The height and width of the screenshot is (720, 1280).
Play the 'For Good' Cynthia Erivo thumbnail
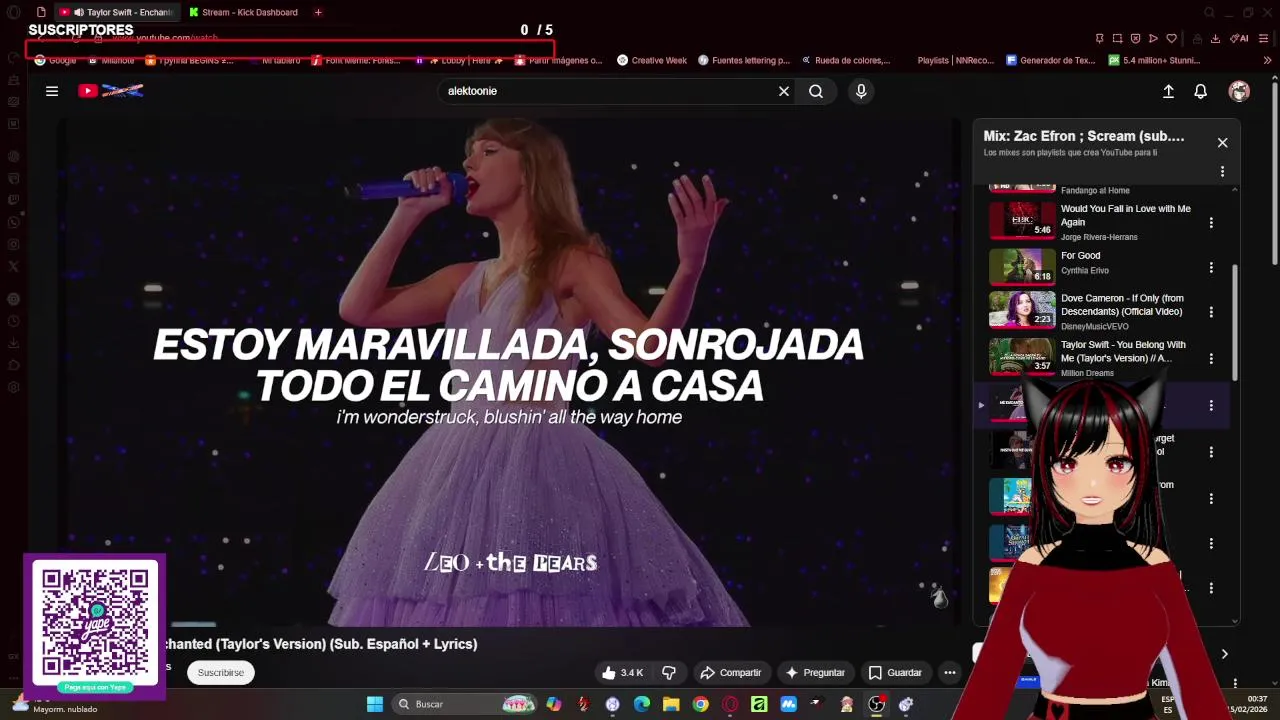pyautogui.click(x=1022, y=267)
